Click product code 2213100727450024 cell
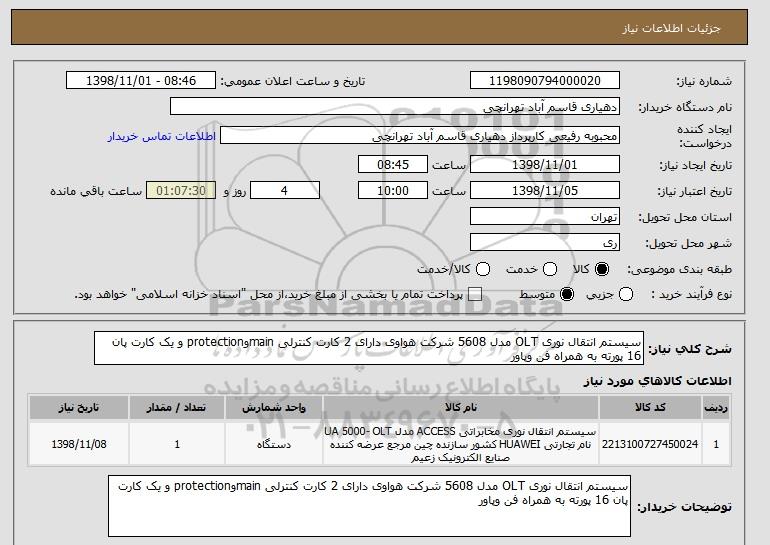Screen dimensions: 770x545 click(650, 444)
